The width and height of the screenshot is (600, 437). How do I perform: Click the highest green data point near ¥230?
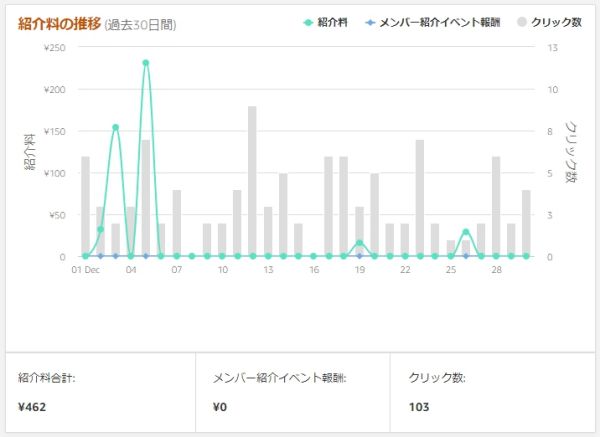tap(145, 63)
